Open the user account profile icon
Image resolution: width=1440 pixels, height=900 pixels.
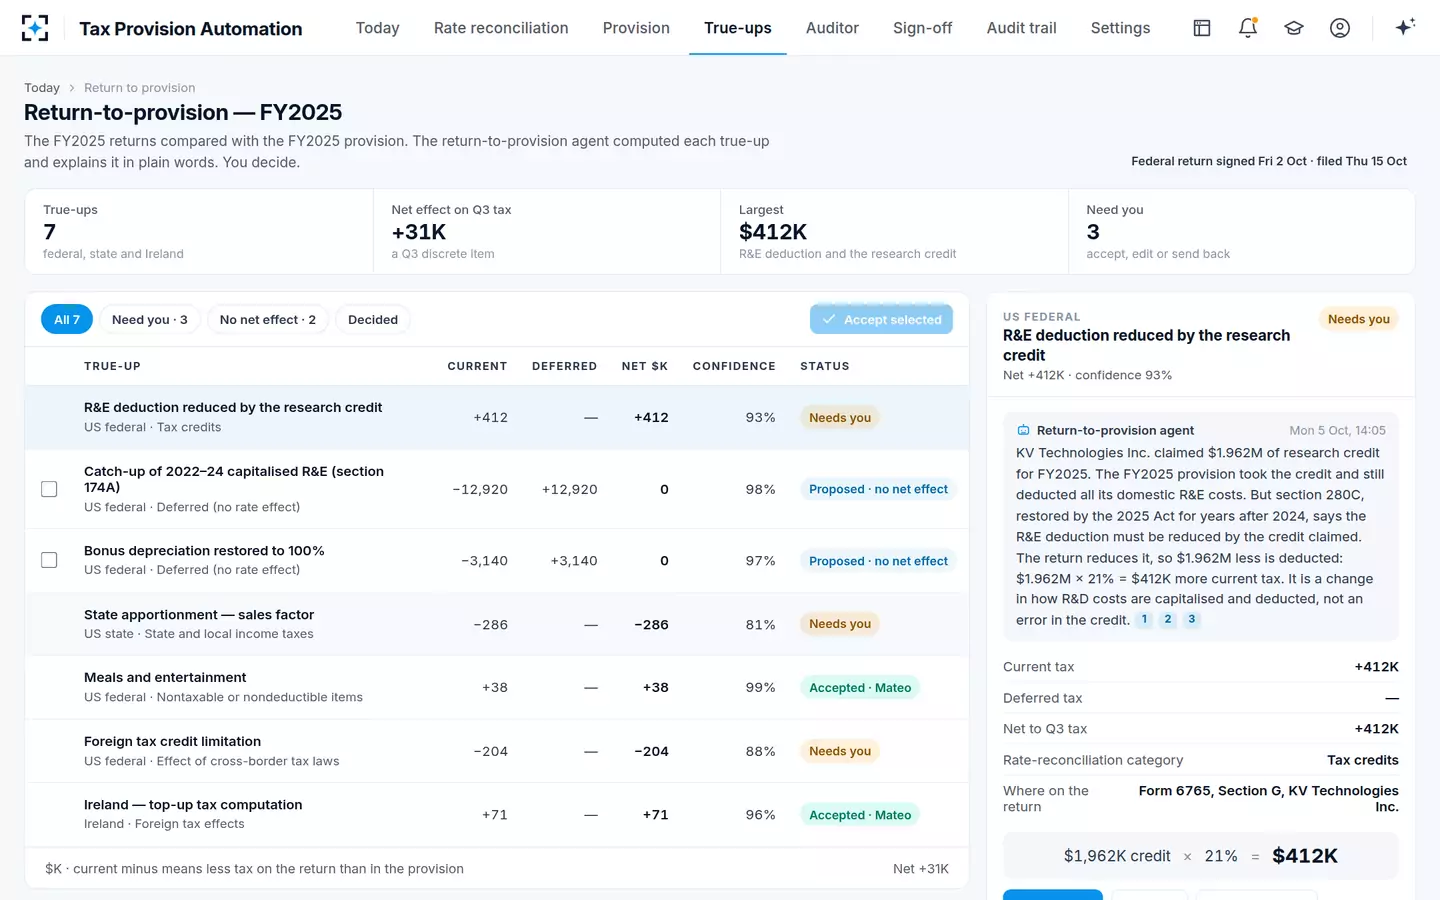(x=1340, y=28)
